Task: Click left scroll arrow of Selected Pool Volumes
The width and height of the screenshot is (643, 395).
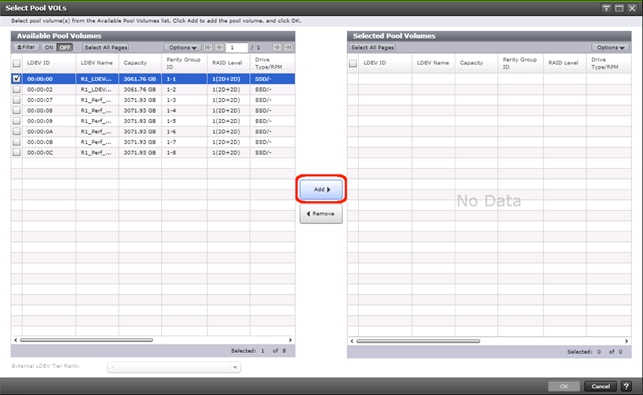Action: point(352,341)
